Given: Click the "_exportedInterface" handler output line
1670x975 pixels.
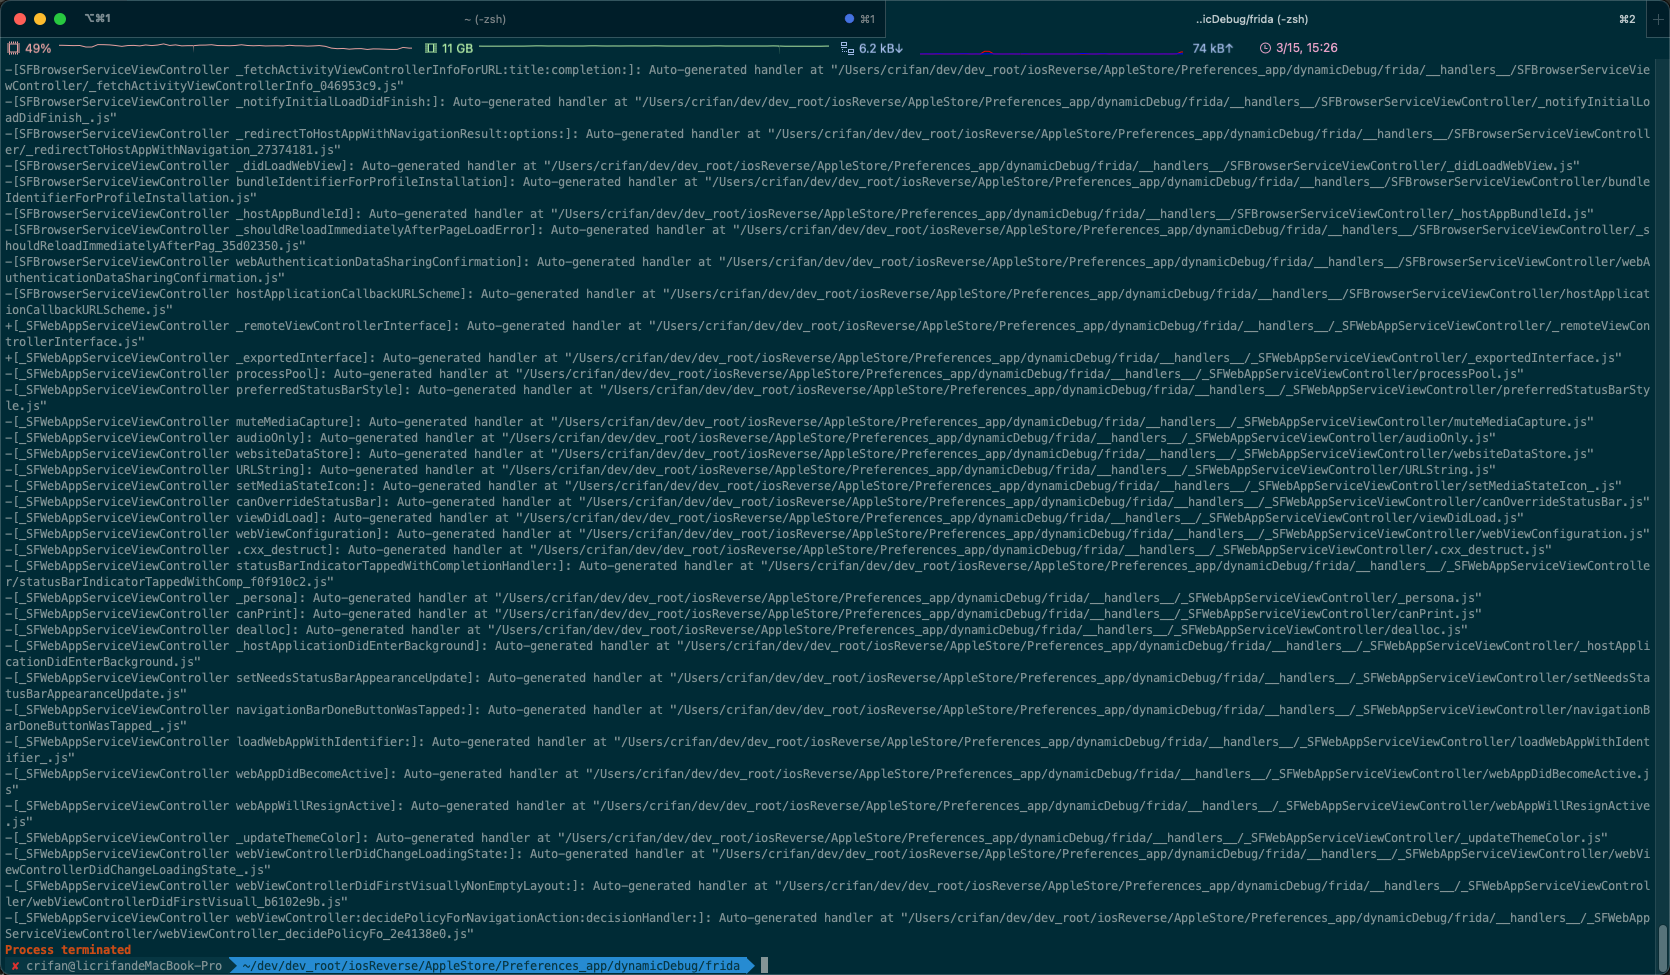Looking at the screenshot, I should [813, 358].
